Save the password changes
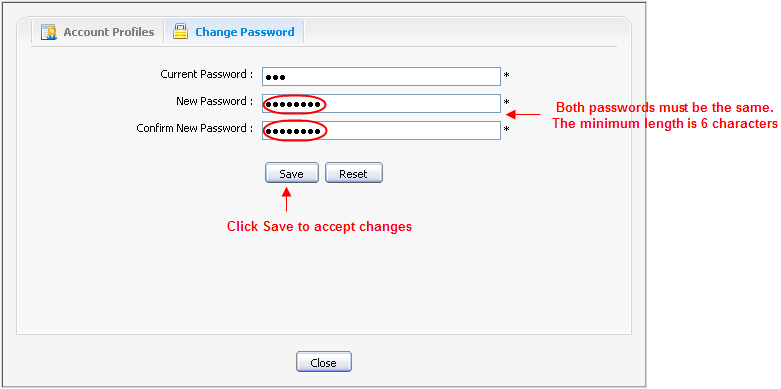 tap(291, 173)
